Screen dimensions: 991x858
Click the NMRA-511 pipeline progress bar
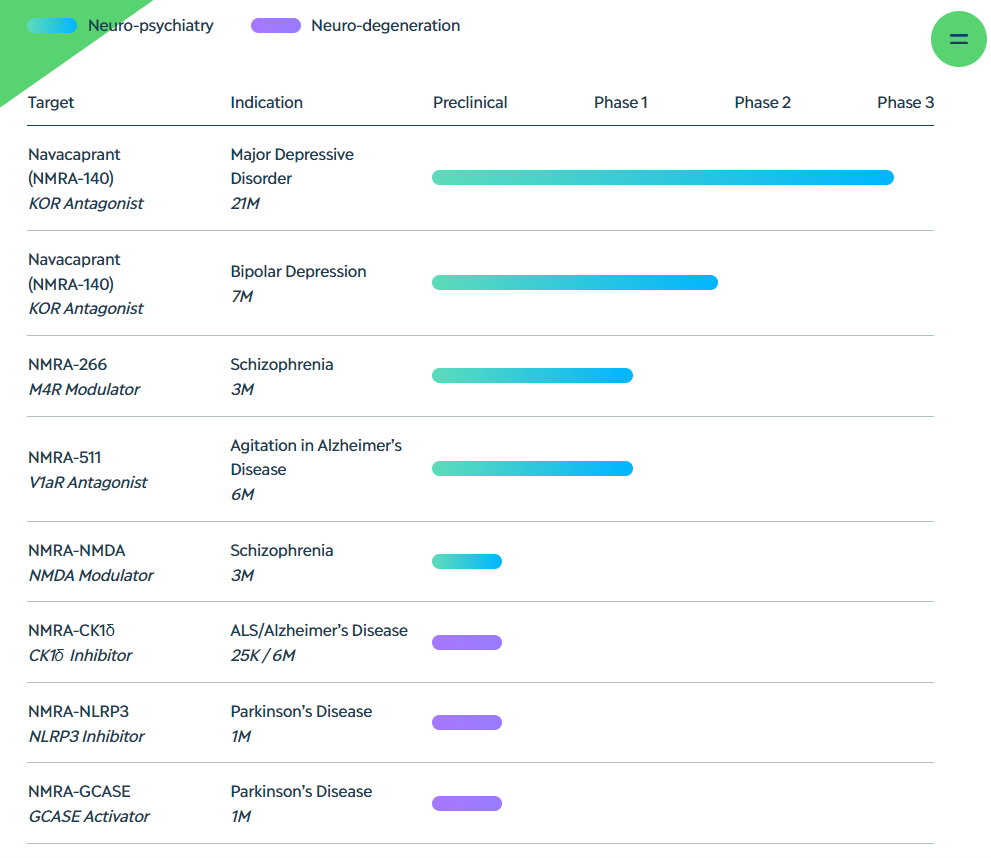pos(532,469)
